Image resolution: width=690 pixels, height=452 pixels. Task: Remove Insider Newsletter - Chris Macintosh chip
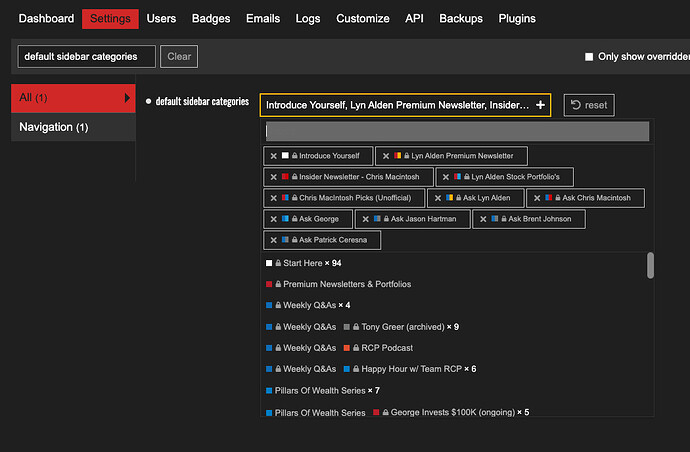pyautogui.click(x=274, y=177)
